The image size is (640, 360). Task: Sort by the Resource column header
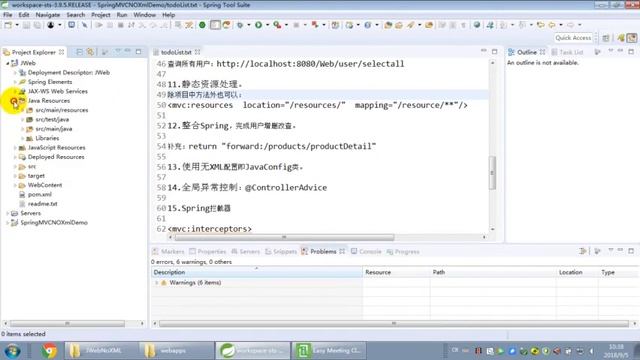tap(396, 272)
